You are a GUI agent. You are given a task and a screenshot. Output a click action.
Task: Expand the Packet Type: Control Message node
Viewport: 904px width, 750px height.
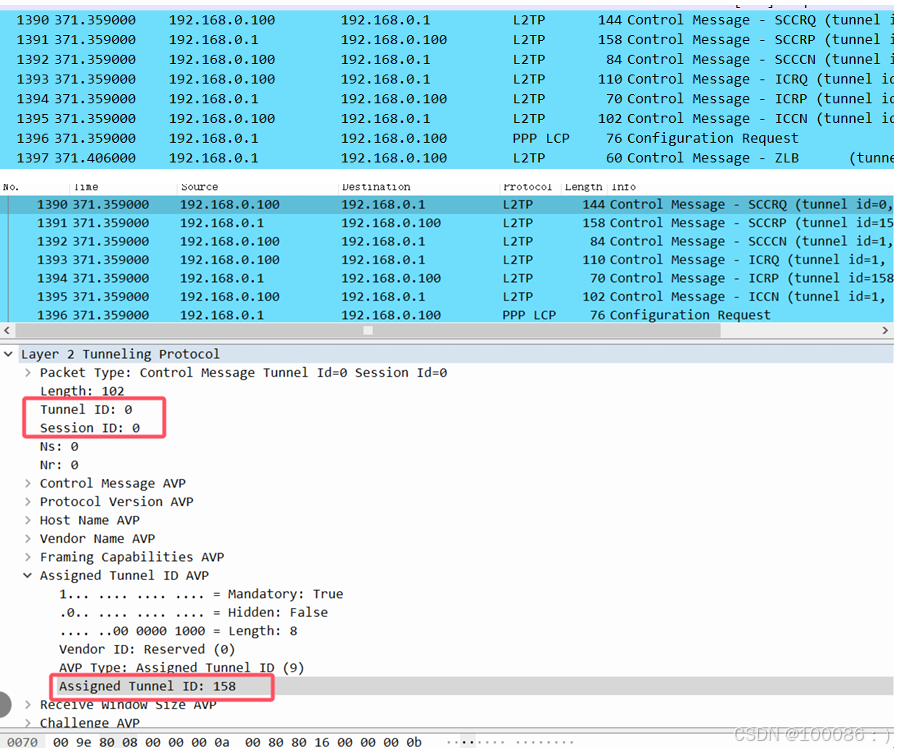[x=26, y=372]
